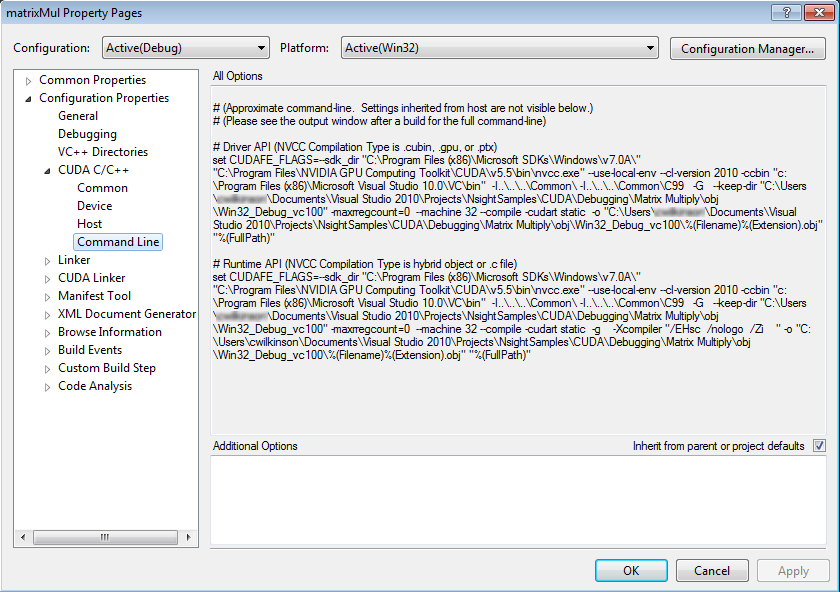840x592 pixels.
Task: Select the General properties page
Action: pos(77,115)
